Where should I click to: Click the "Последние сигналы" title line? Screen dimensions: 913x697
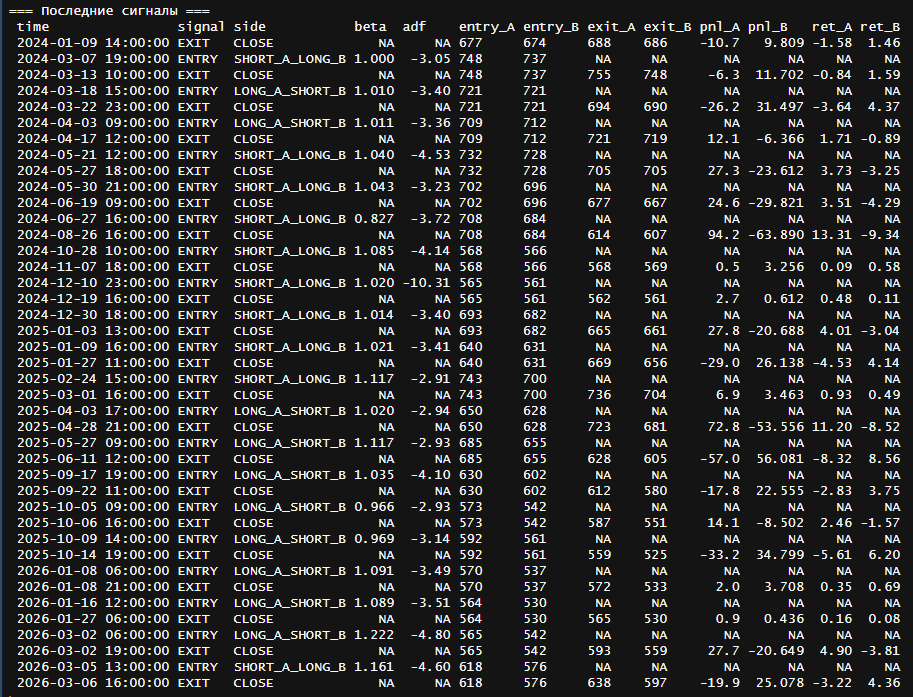(x=108, y=10)
